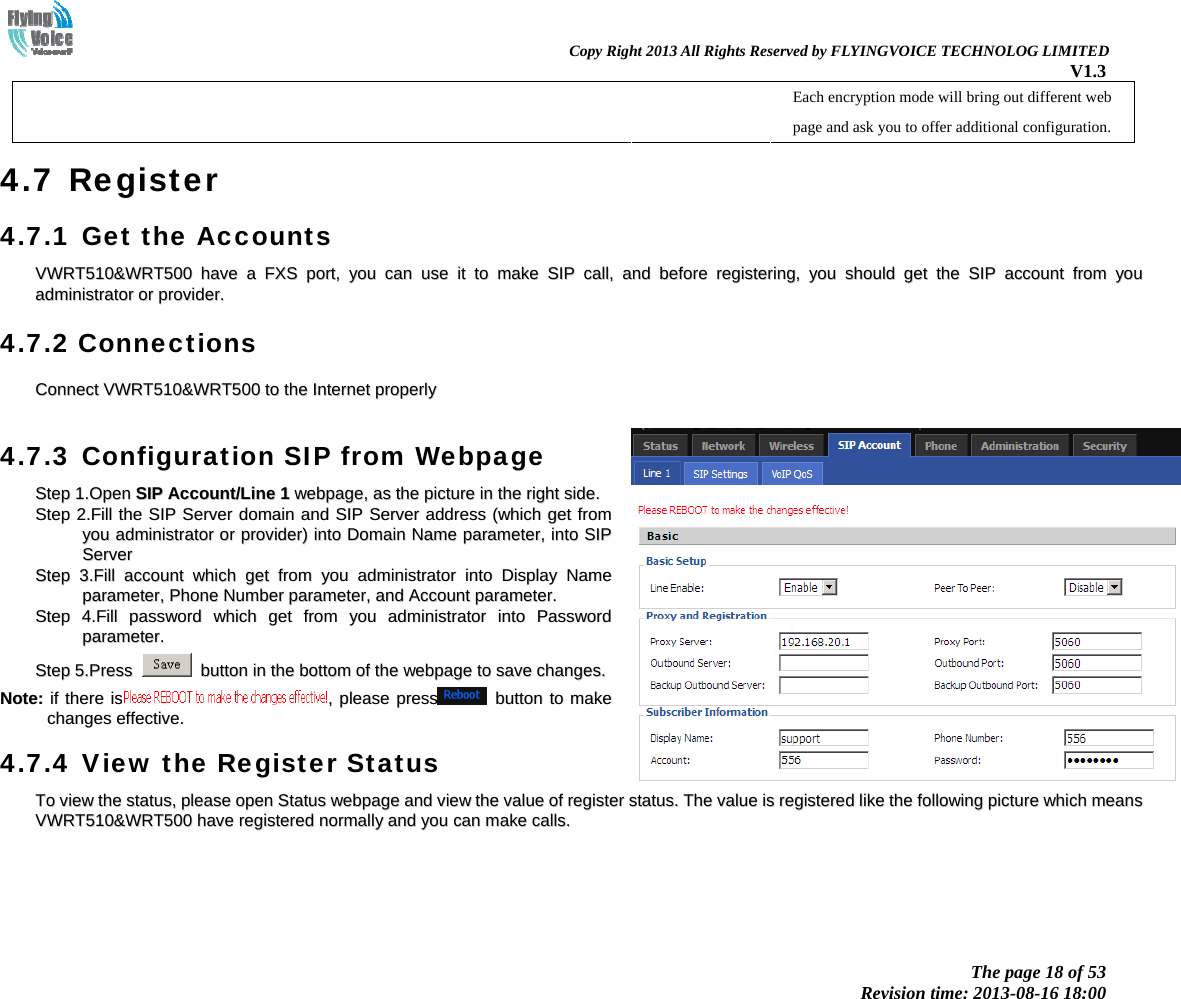Image resolution: width=1181 pixels, height=999 pixels.
Task: Expand the Line Enable dropdown
Action: 807,588
